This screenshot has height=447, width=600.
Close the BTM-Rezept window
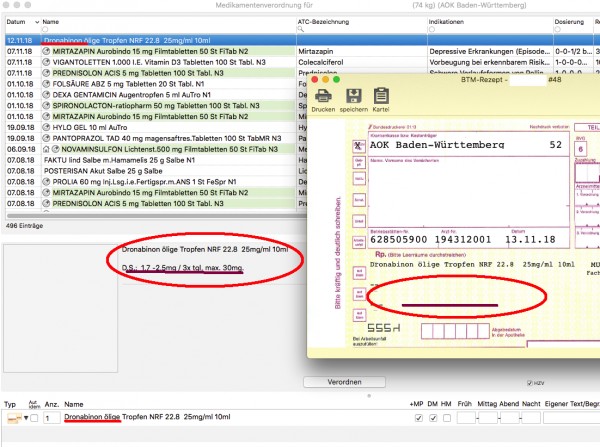tap(315, 80)
